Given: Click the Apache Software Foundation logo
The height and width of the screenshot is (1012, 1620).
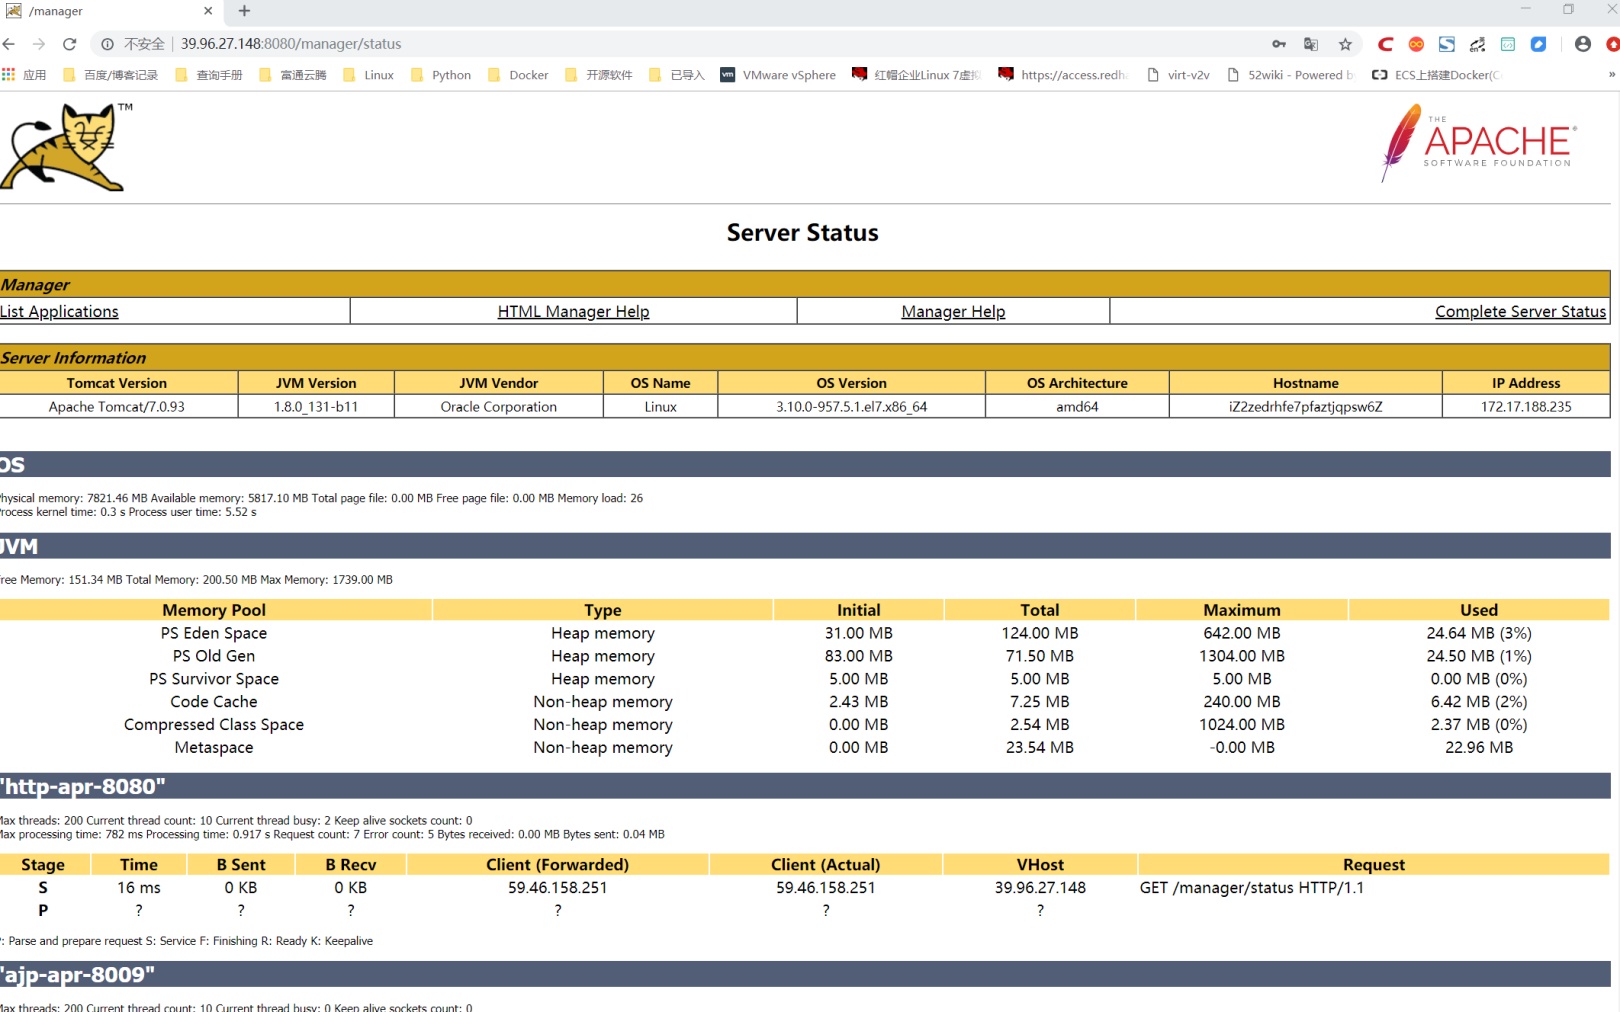Looking at the screenshot, I should 1479,143.
